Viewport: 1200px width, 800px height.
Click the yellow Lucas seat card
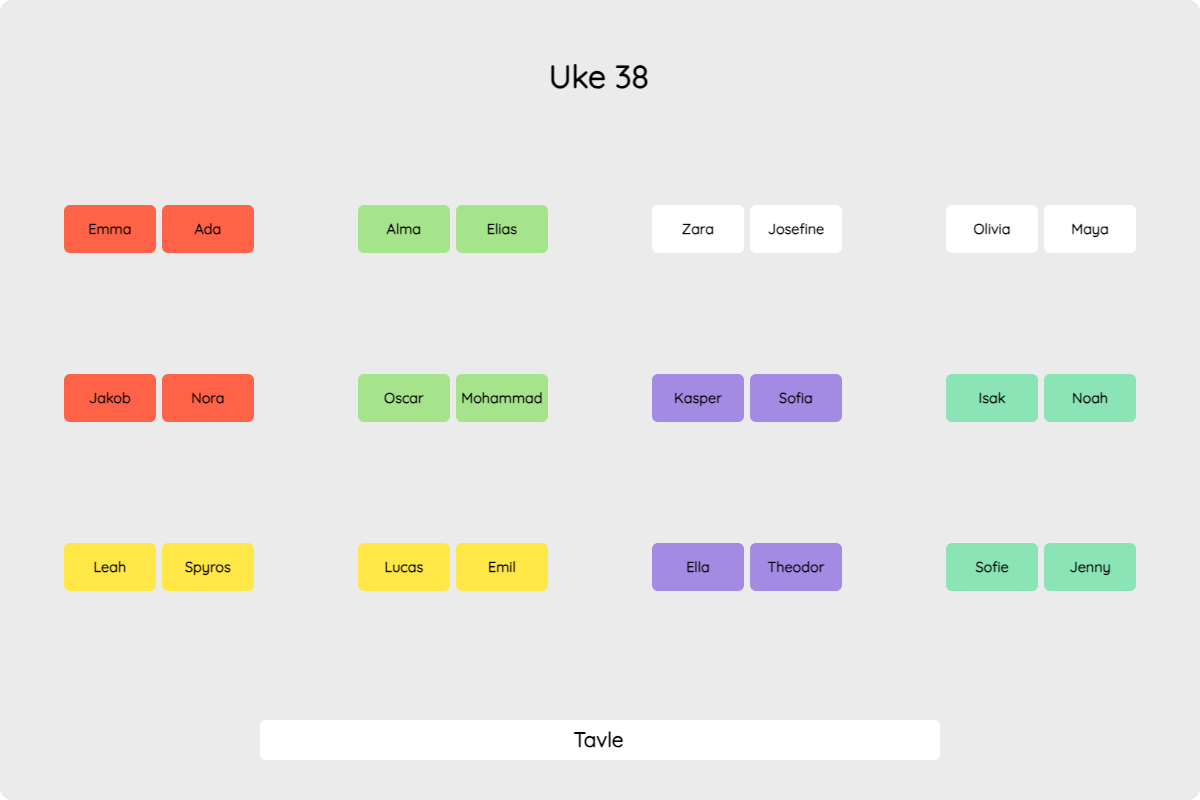pos(404,567)
